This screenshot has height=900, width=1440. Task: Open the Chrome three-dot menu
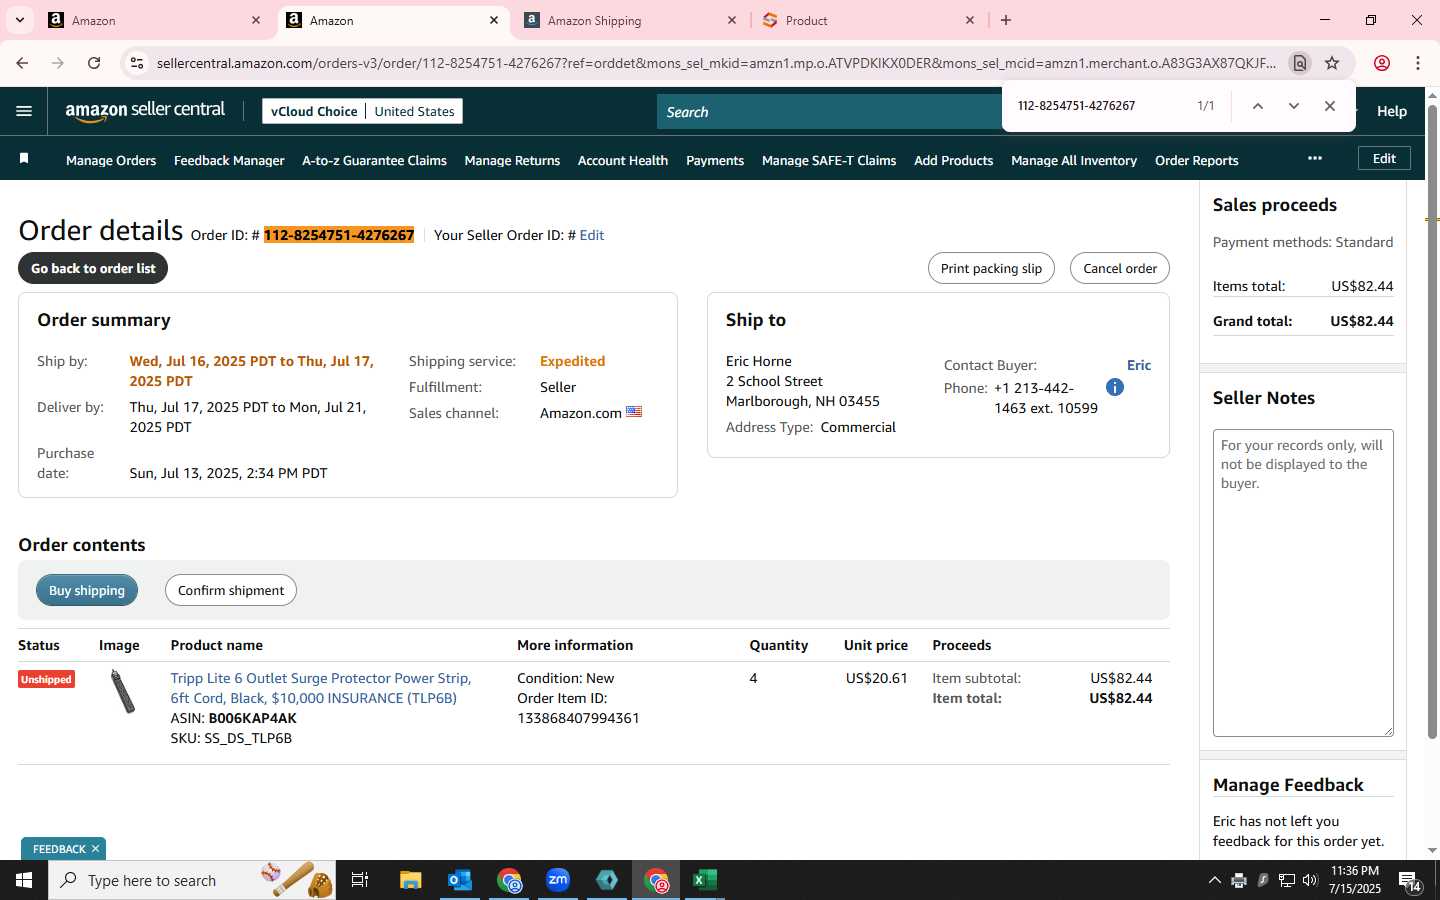coord(1417,63)
